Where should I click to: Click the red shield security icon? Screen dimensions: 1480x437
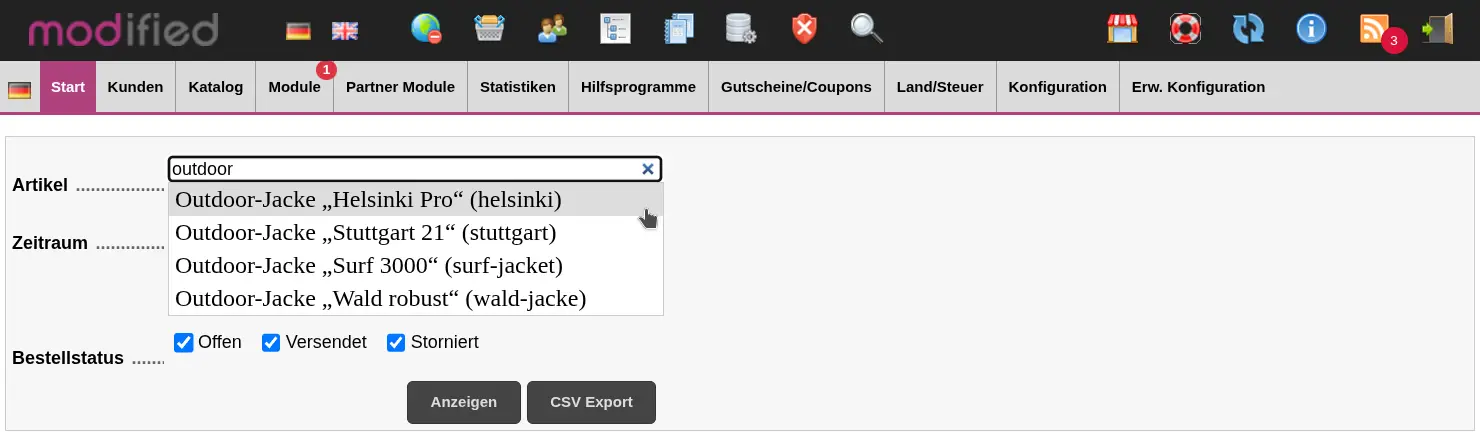(x=804, y=29)
